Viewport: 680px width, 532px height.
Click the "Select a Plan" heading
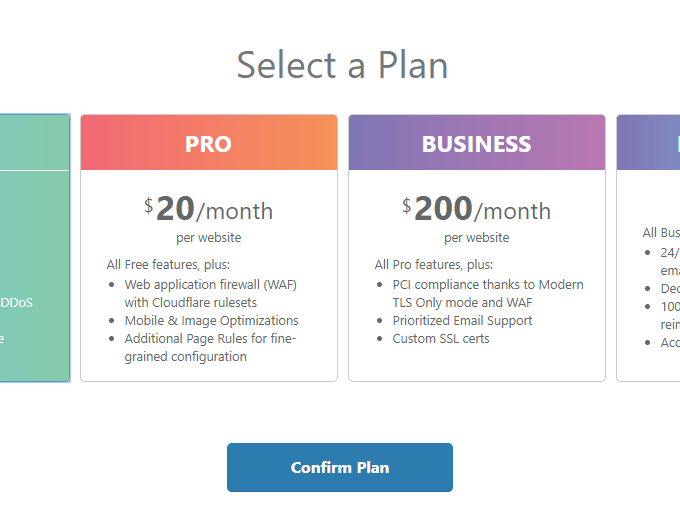342,65
